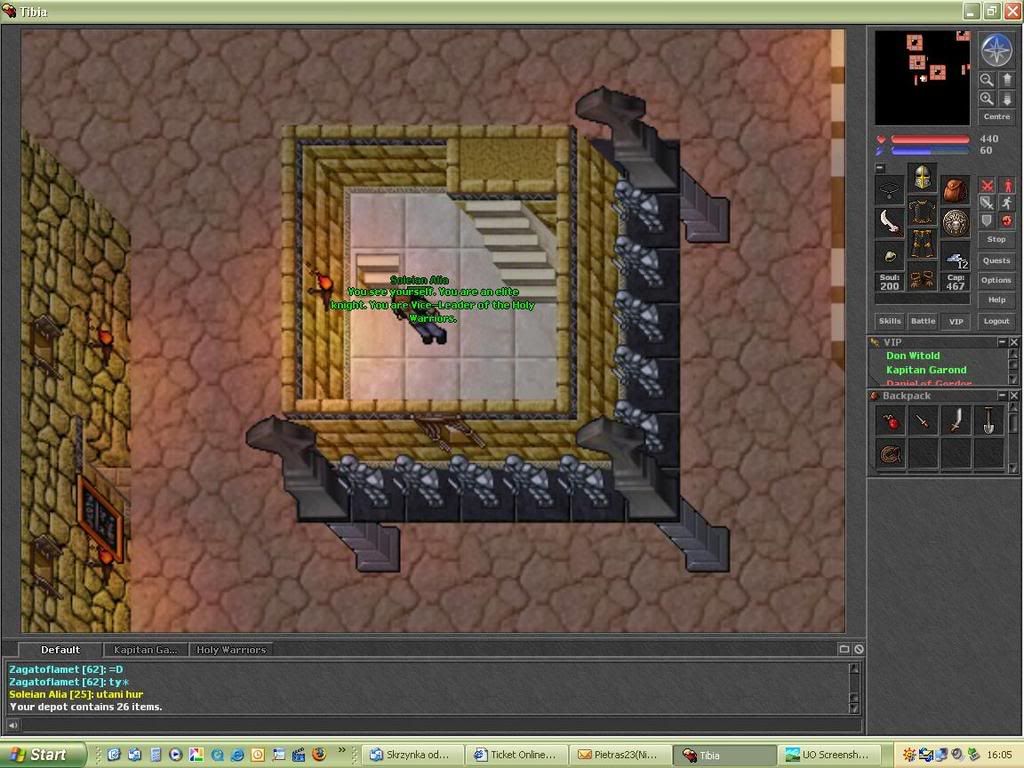The width and height of the screenshot is (1024, 768).
Task: Click the minimap view
Action: point(922,78)
